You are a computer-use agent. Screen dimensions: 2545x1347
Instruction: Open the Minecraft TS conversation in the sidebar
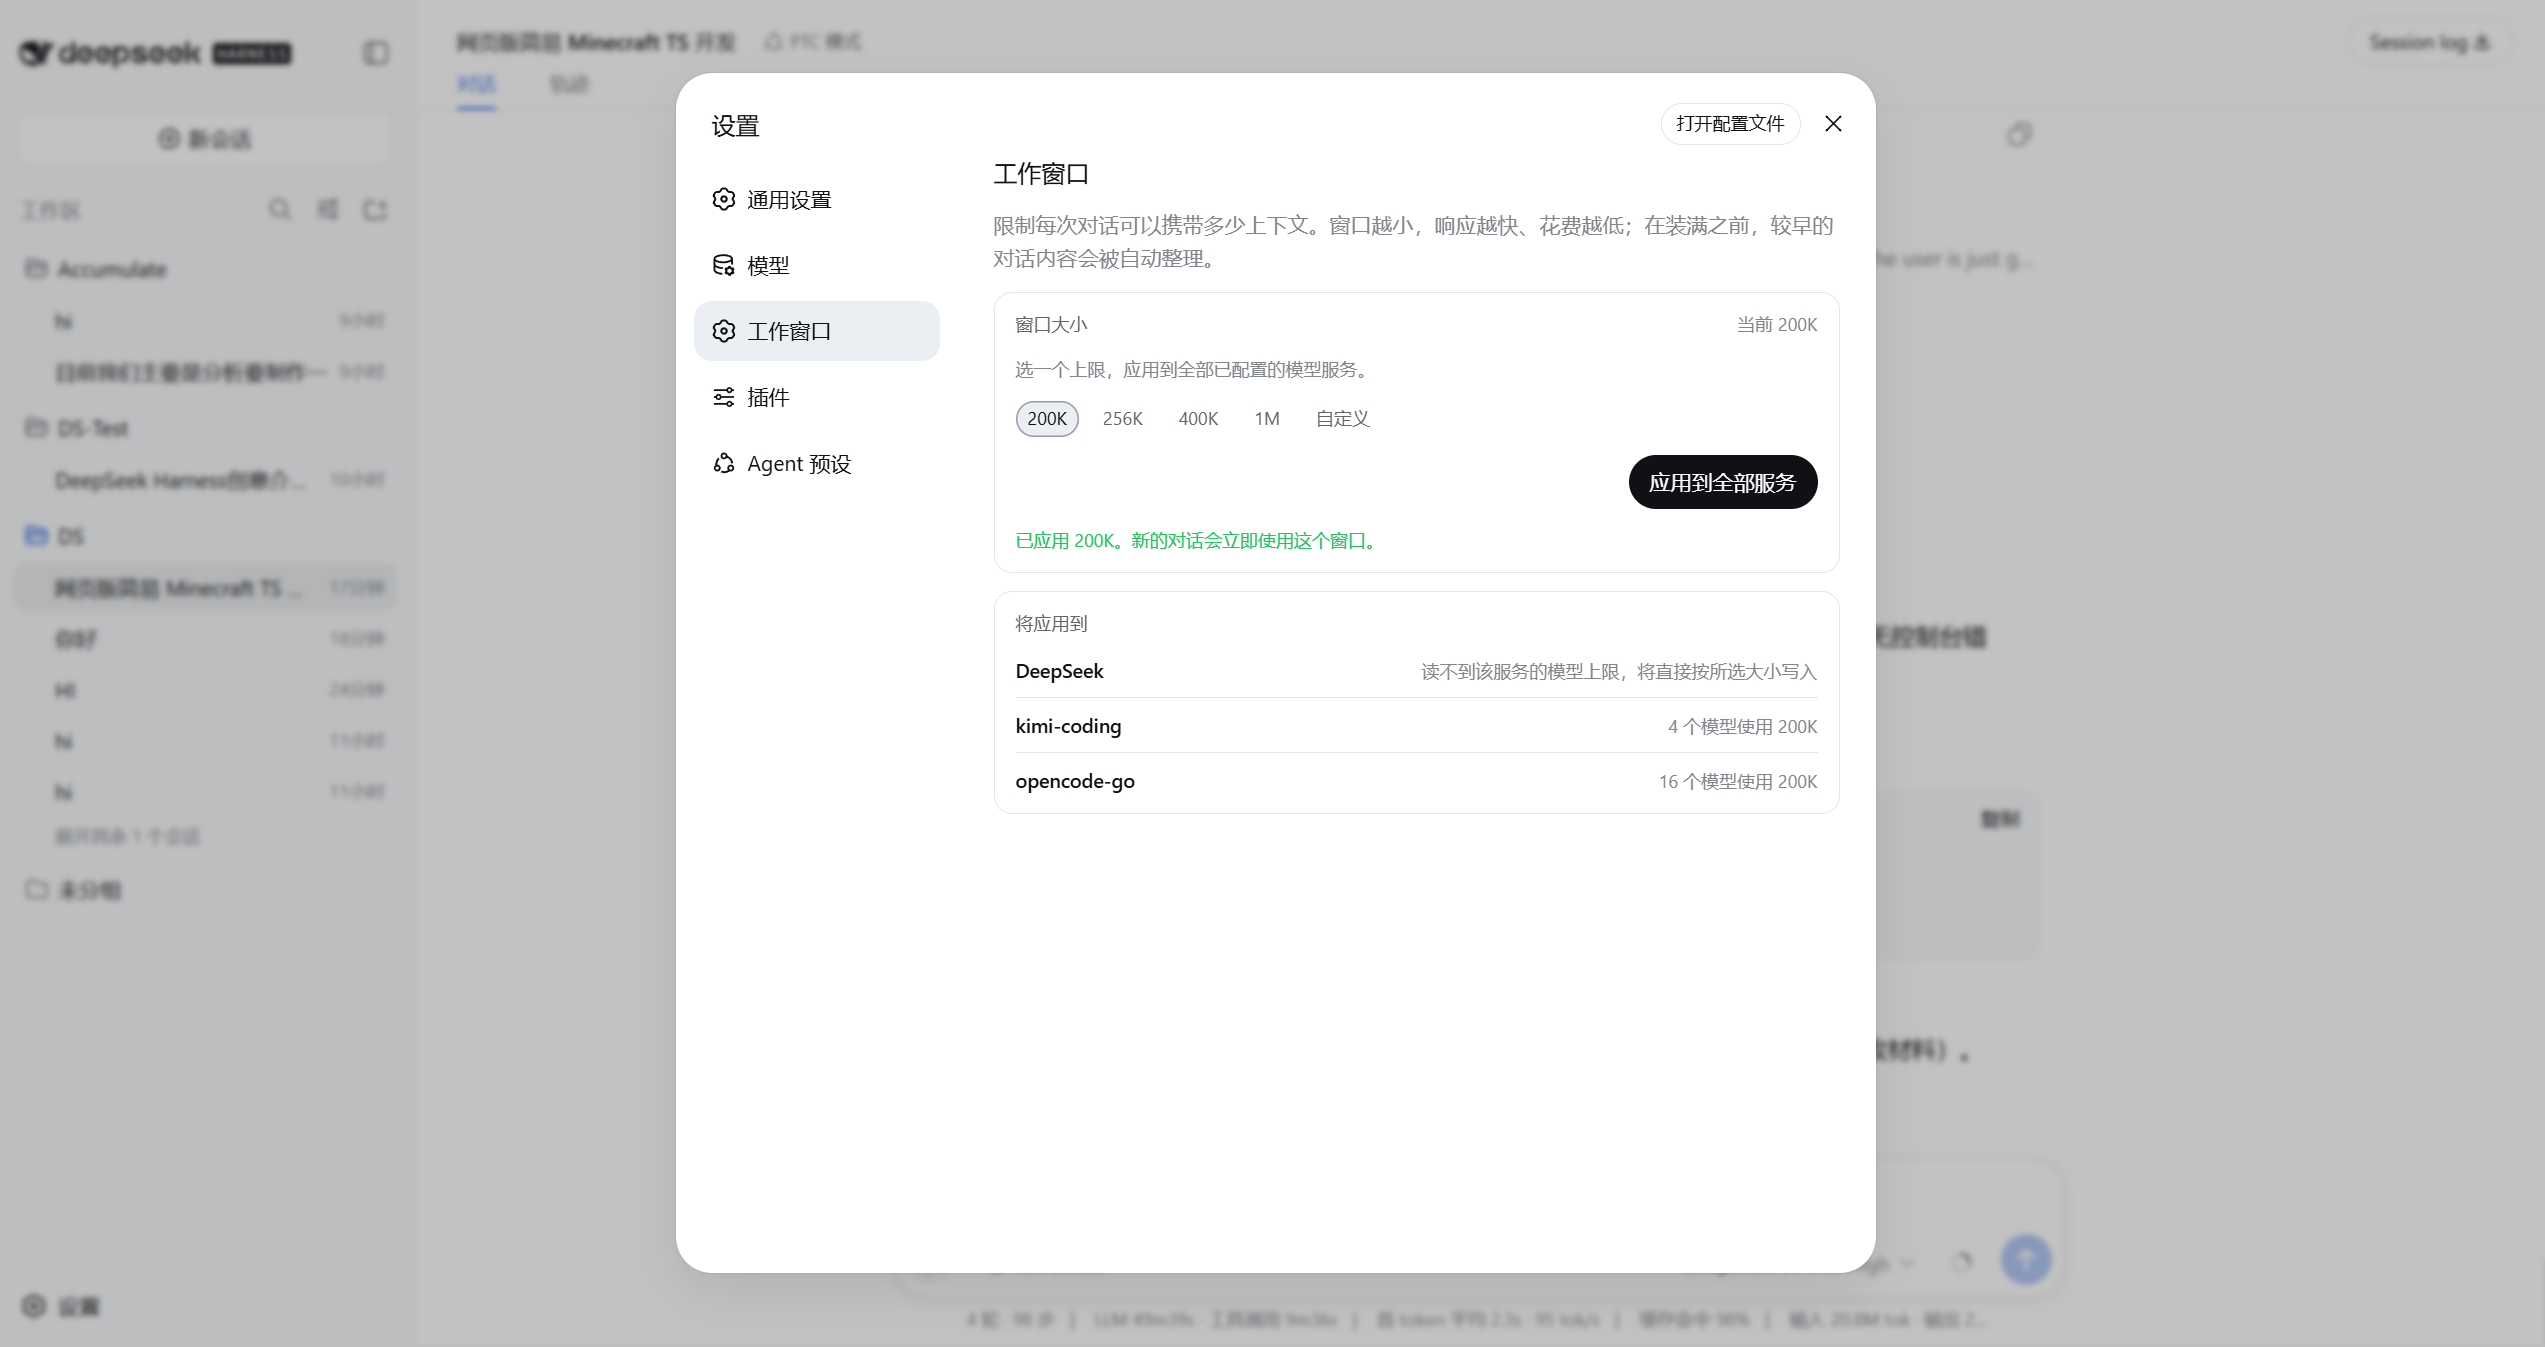(205, 587)
